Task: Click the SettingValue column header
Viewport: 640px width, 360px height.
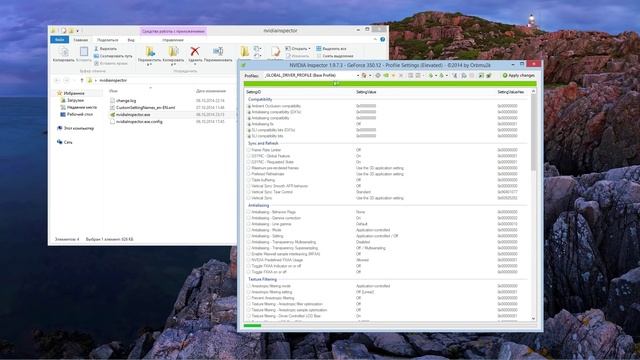Action: click(366, 92)
